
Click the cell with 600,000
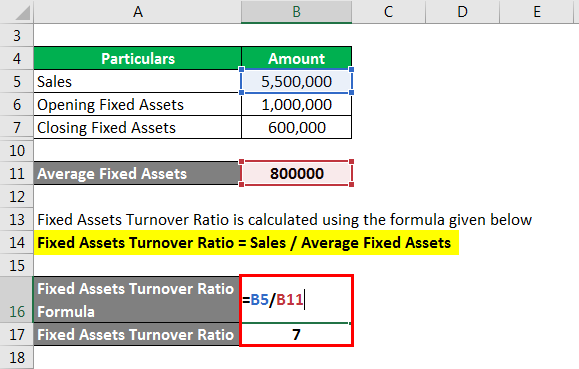(x=297, y=127)
